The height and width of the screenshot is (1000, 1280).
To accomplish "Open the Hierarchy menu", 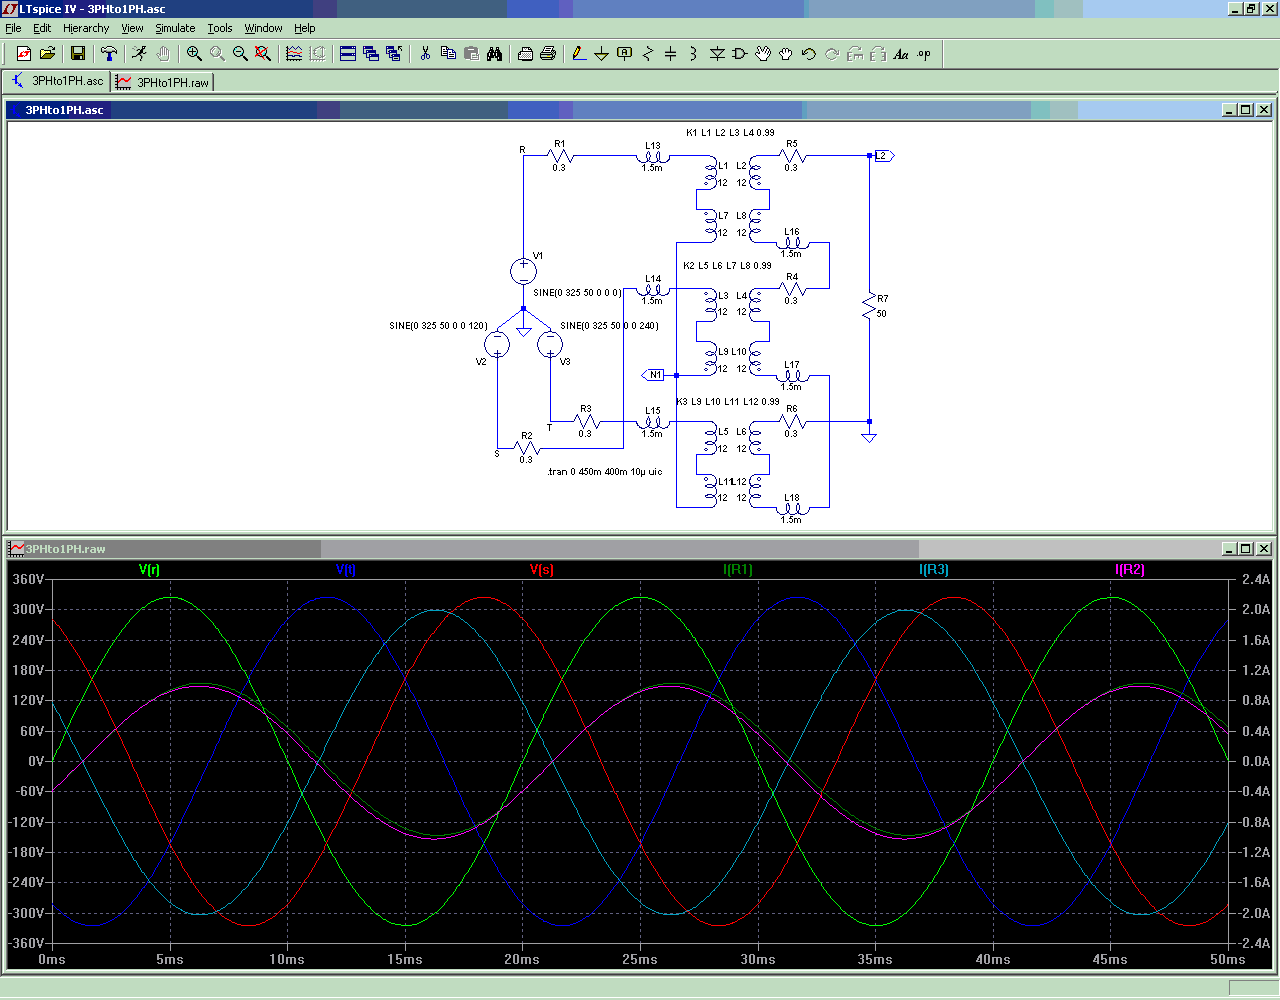I will point(86,28).
